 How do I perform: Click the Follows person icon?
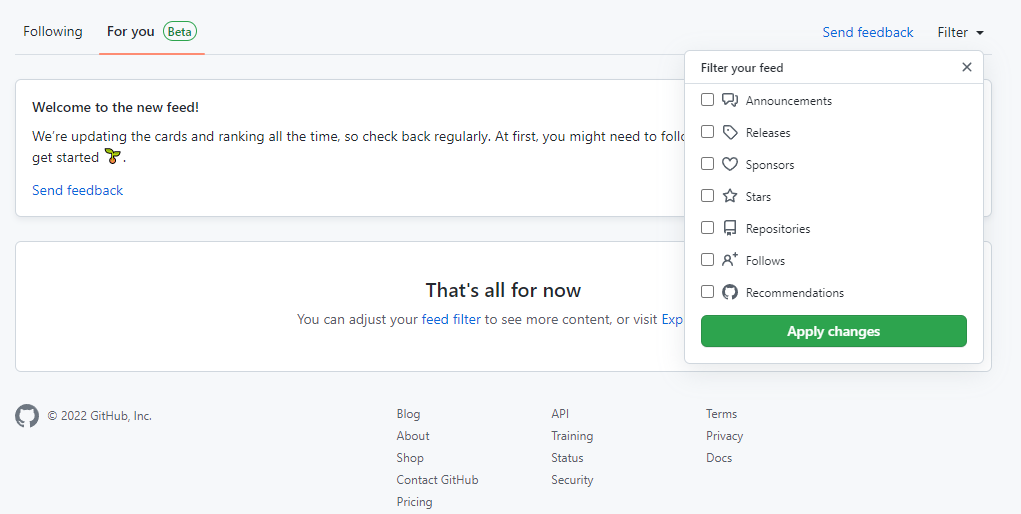730,260
